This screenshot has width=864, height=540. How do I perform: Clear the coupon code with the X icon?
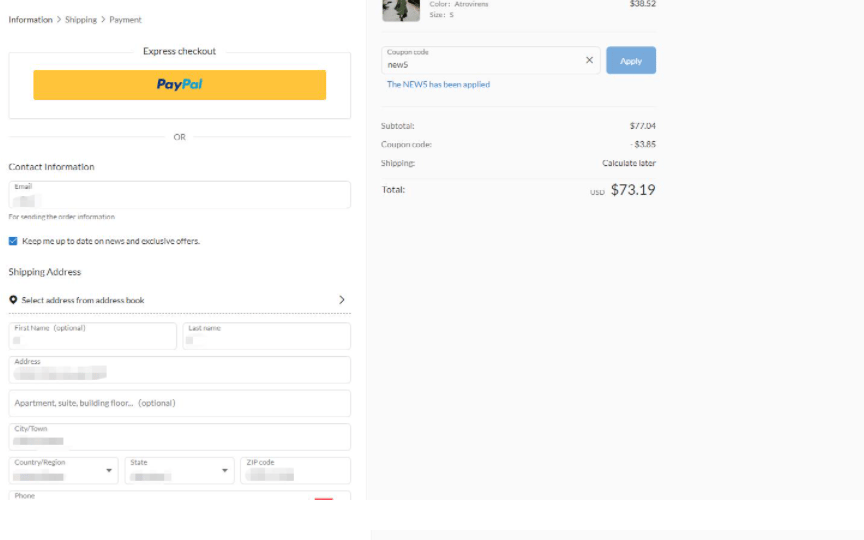(x=589, y=60)
